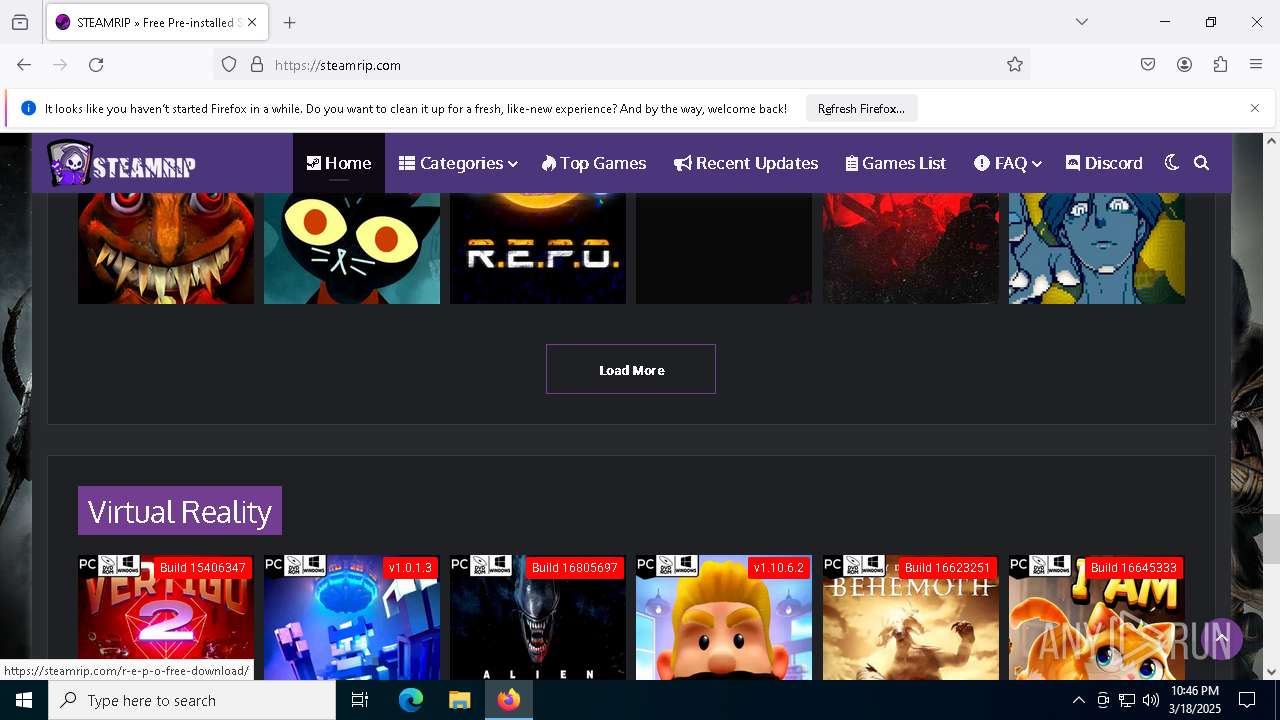Click the Build 16805697 badge
Screen dimensions: 1280x720
pos(575,568)
